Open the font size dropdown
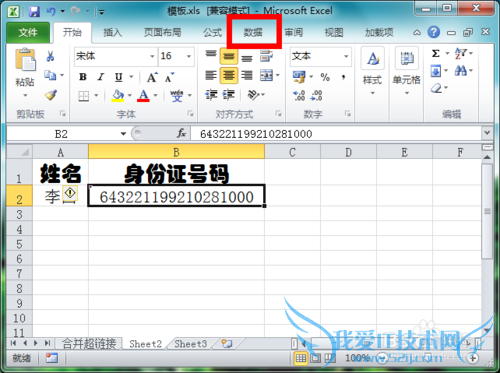Viewport: 500px width, 373px height. pos(189,56)
